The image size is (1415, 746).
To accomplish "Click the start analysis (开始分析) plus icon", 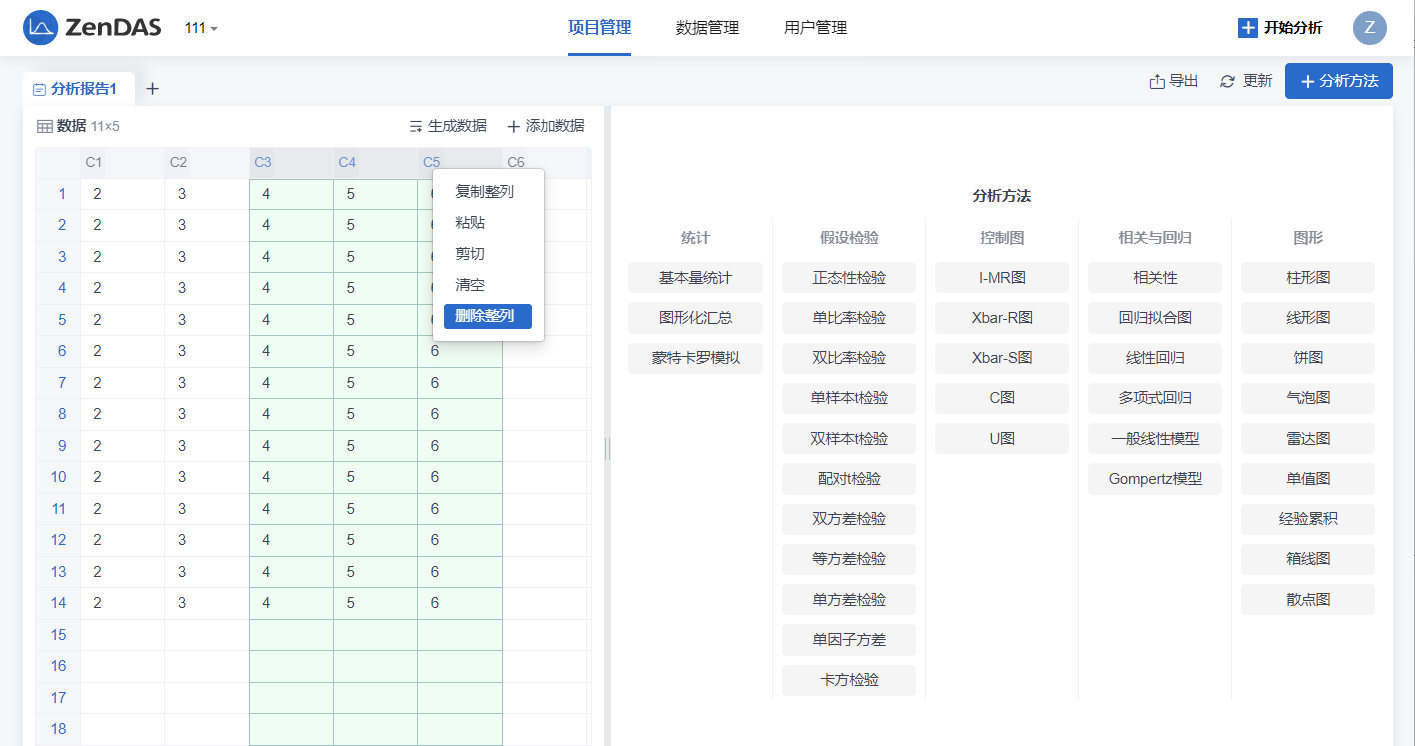I will pos(1247,28).
